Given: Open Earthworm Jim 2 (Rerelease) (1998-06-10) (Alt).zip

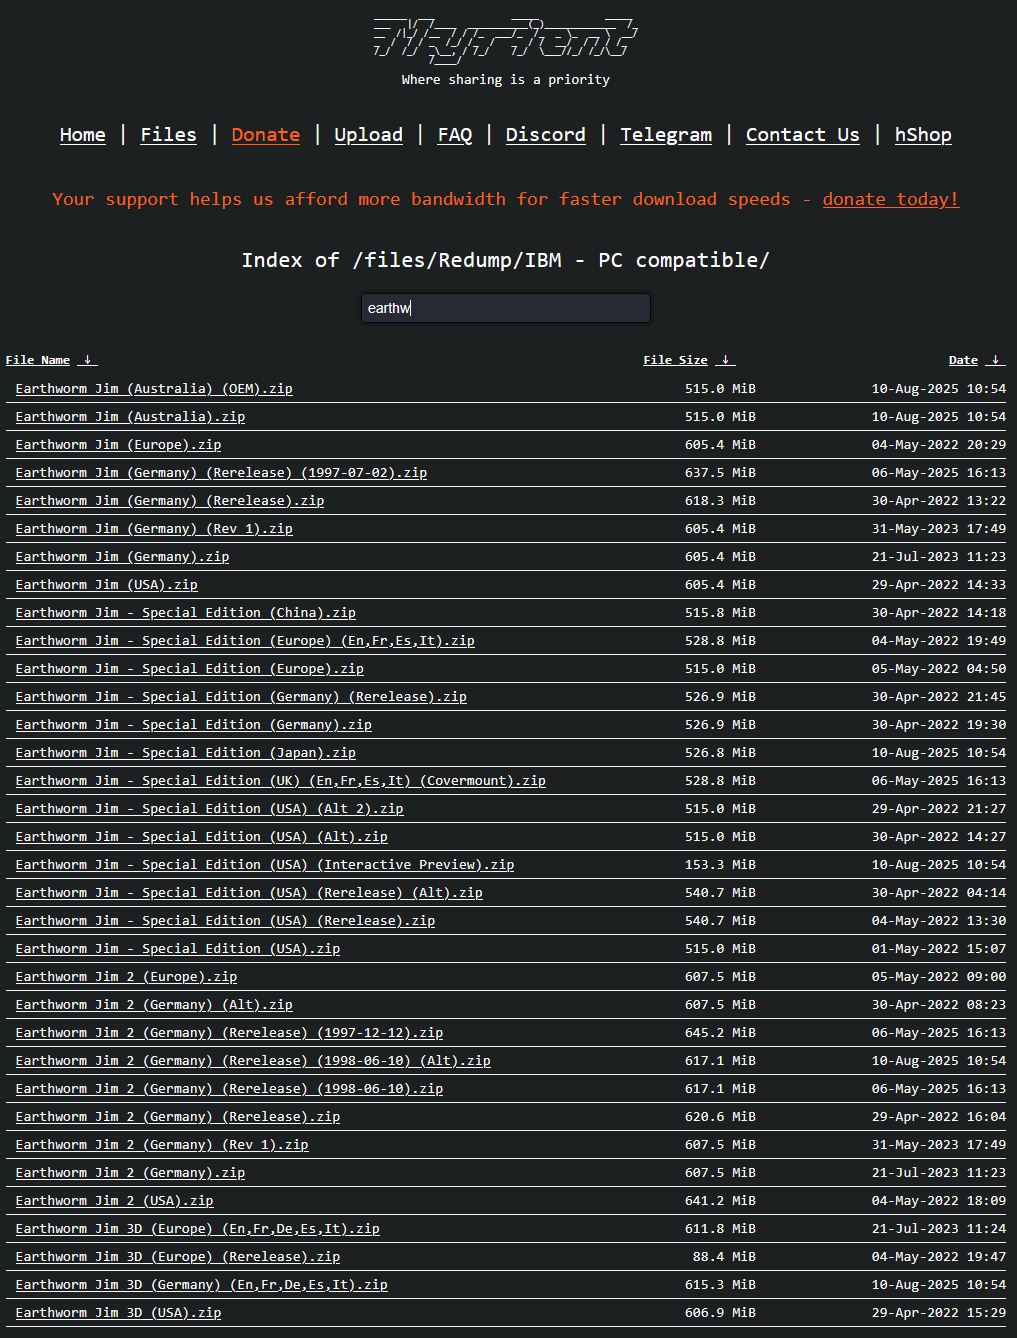Looking at the screenshot, I should pyautogui.click(x=253, y=1061).
